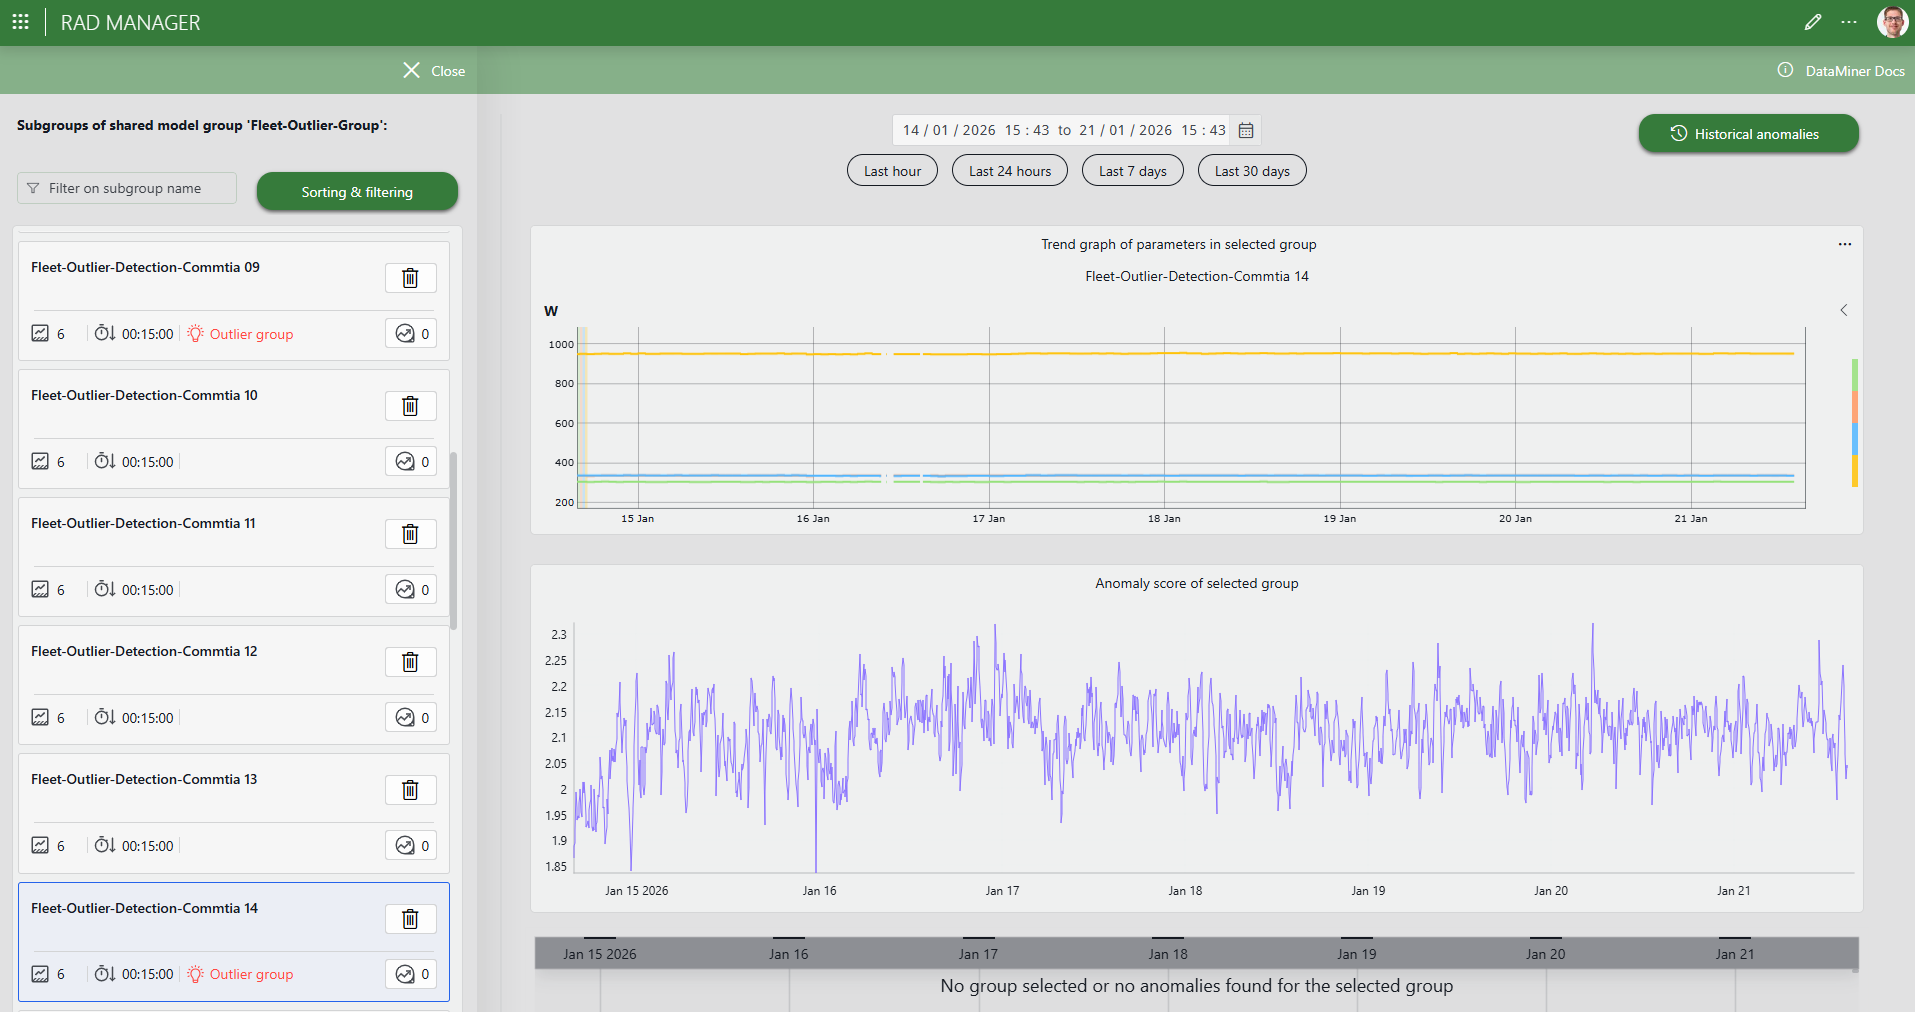Open the header three-dots more menu
Viewport: 1915px width, 1012px height.
pos(1849,22)
